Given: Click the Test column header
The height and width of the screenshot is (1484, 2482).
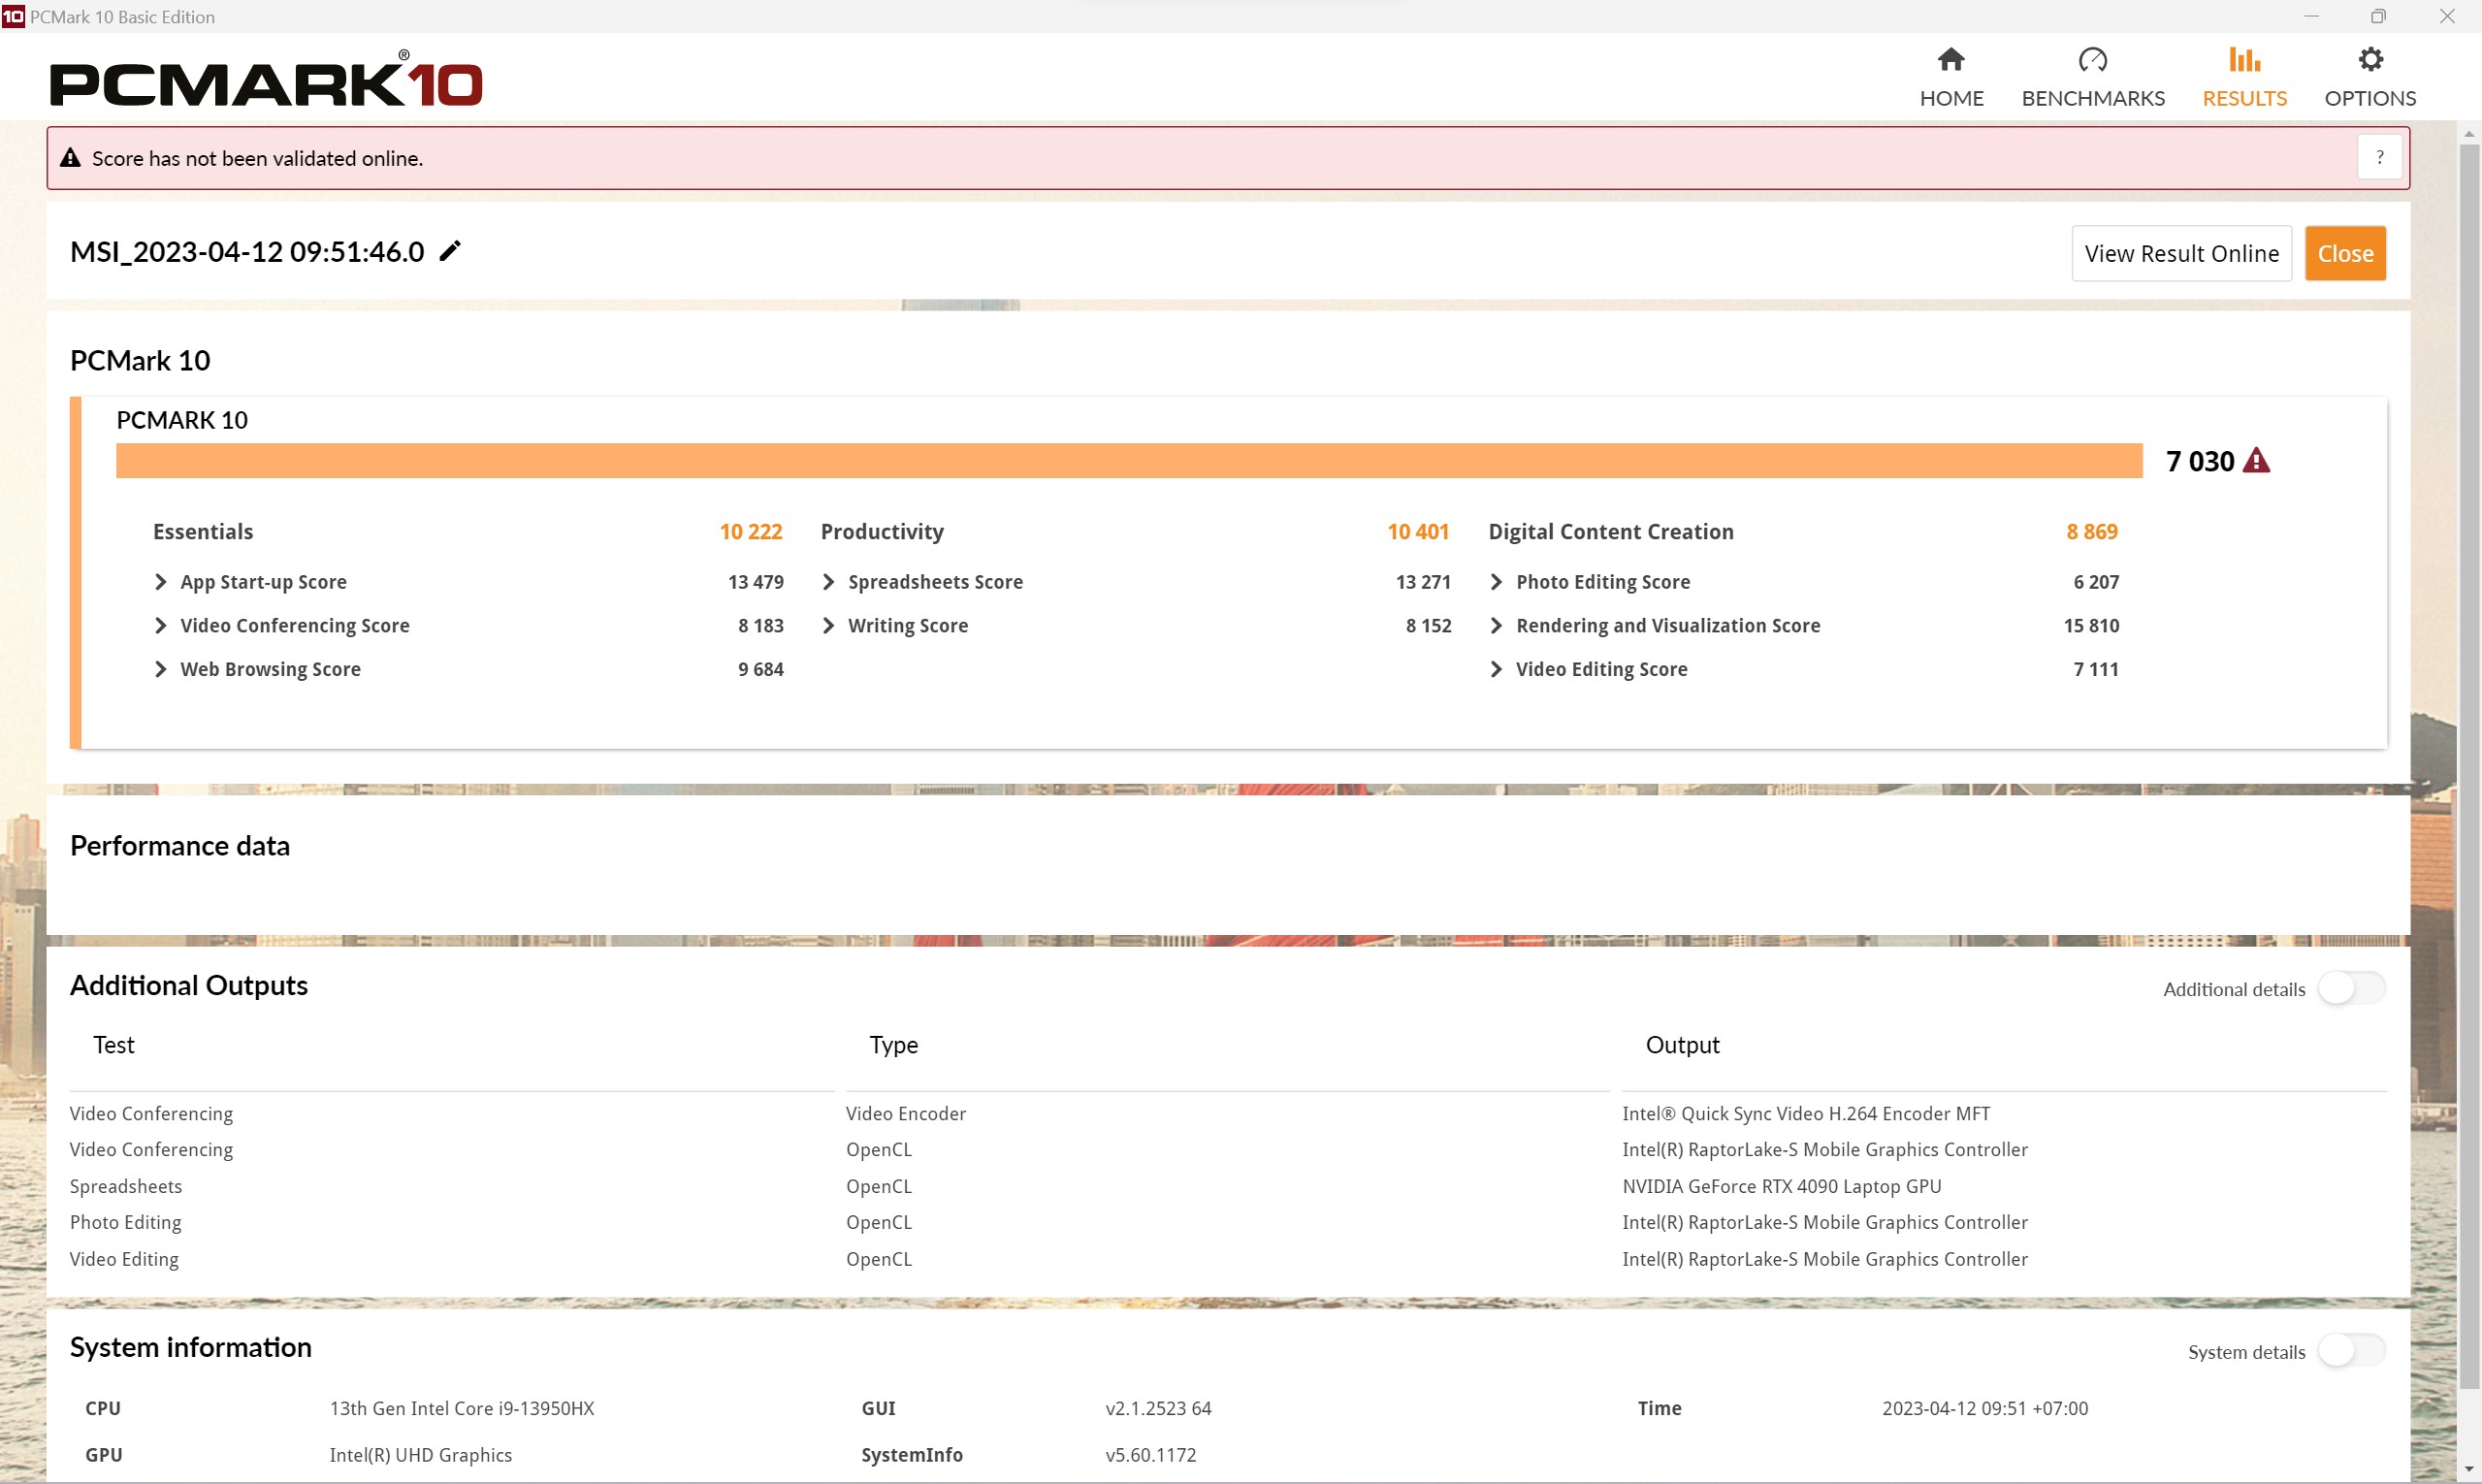Looking at the screenshot, I should click(114, 1045).
